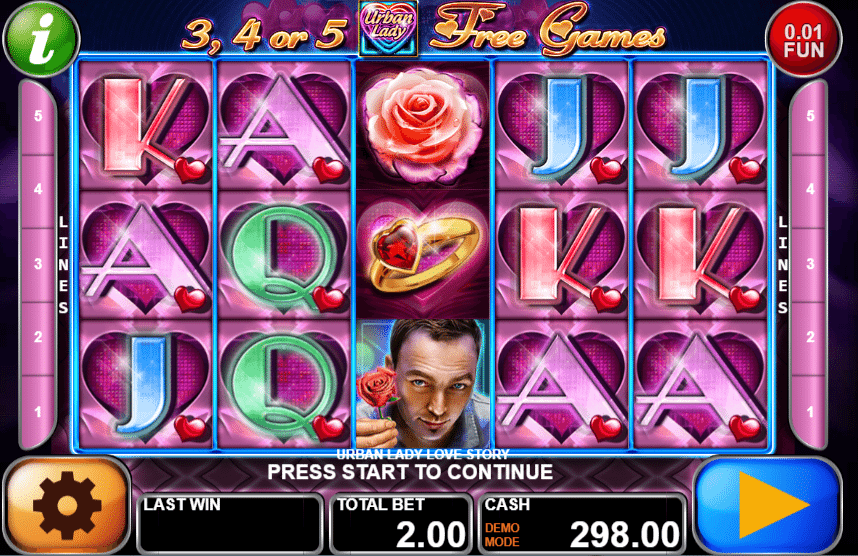Select line 1 on left lines panel

pos(38,412)
